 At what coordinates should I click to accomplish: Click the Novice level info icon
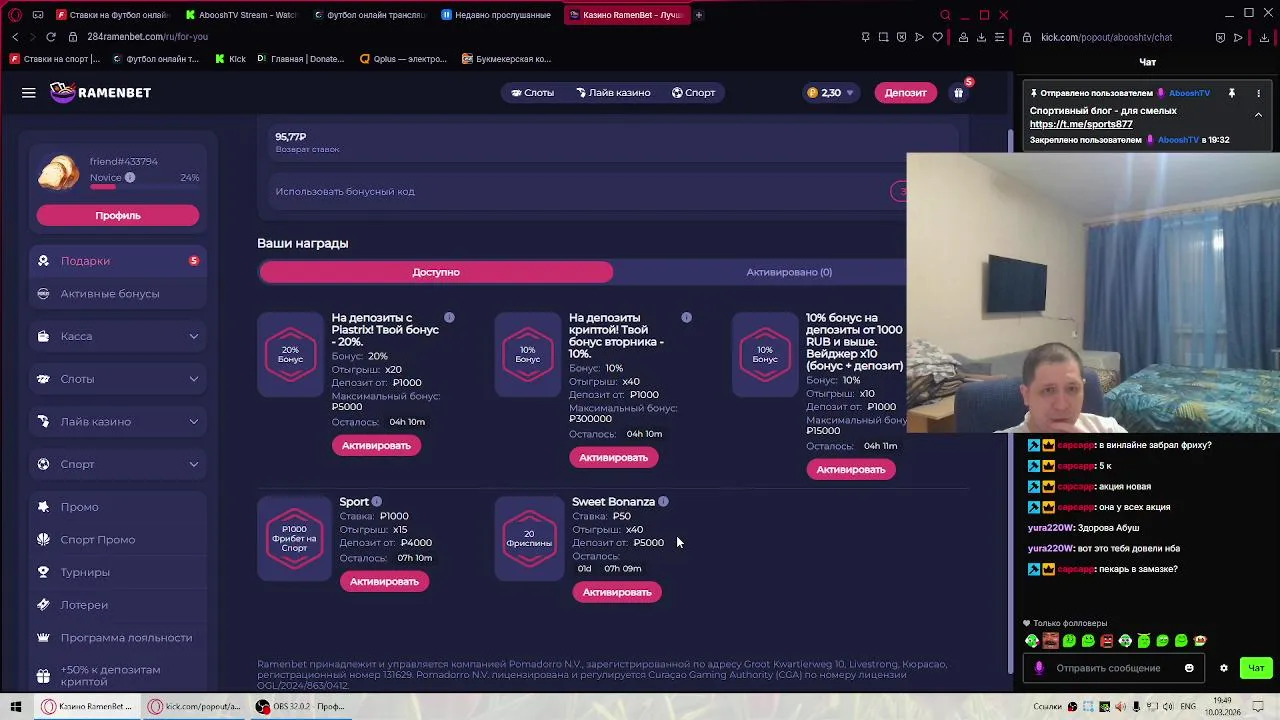130,178
